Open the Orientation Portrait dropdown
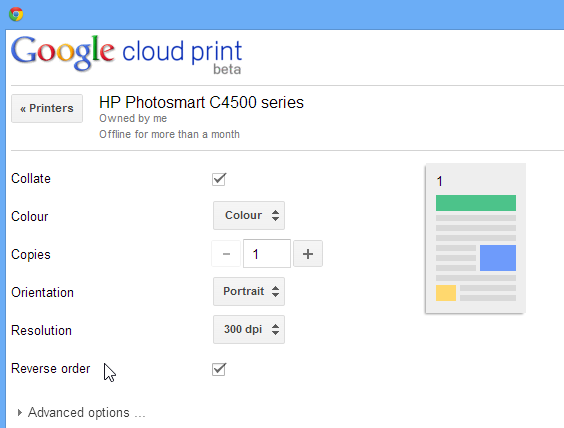 click(249, 291)
